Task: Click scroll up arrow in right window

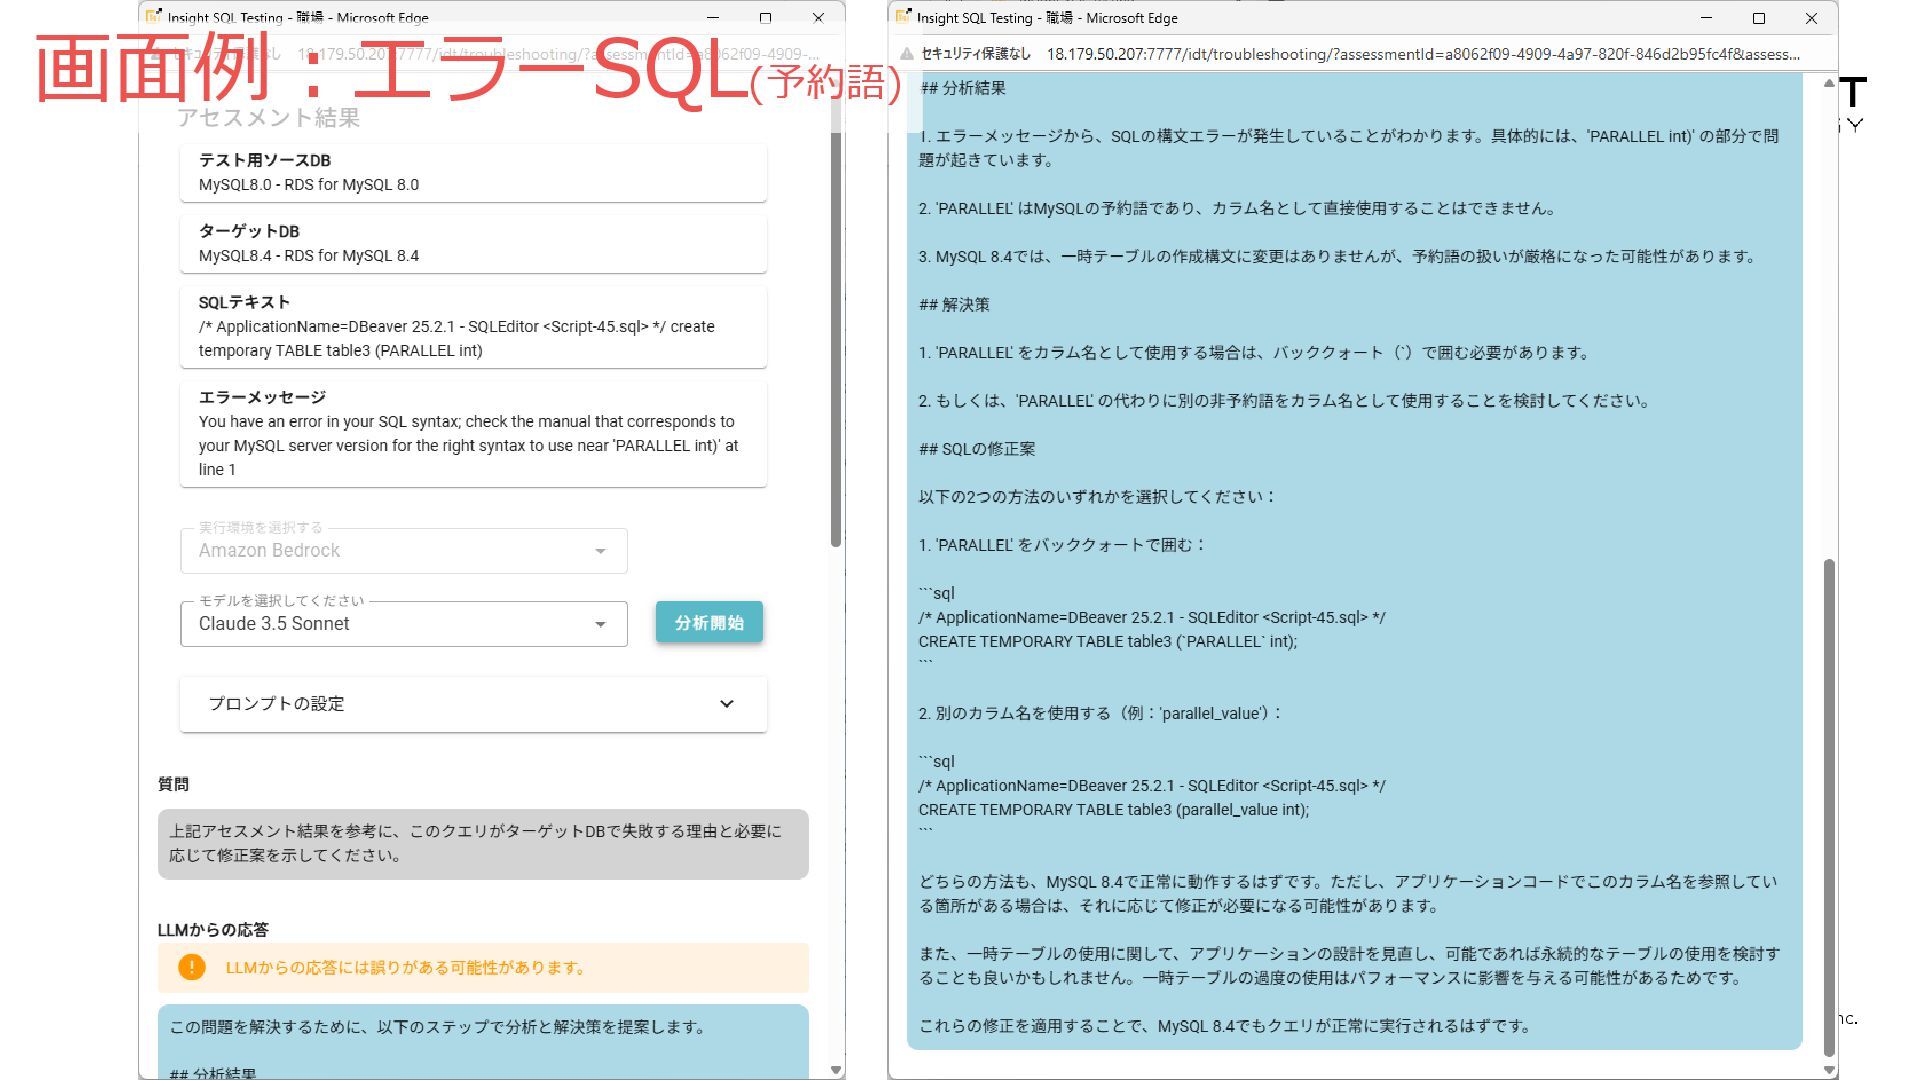Action: [1829, 84]
